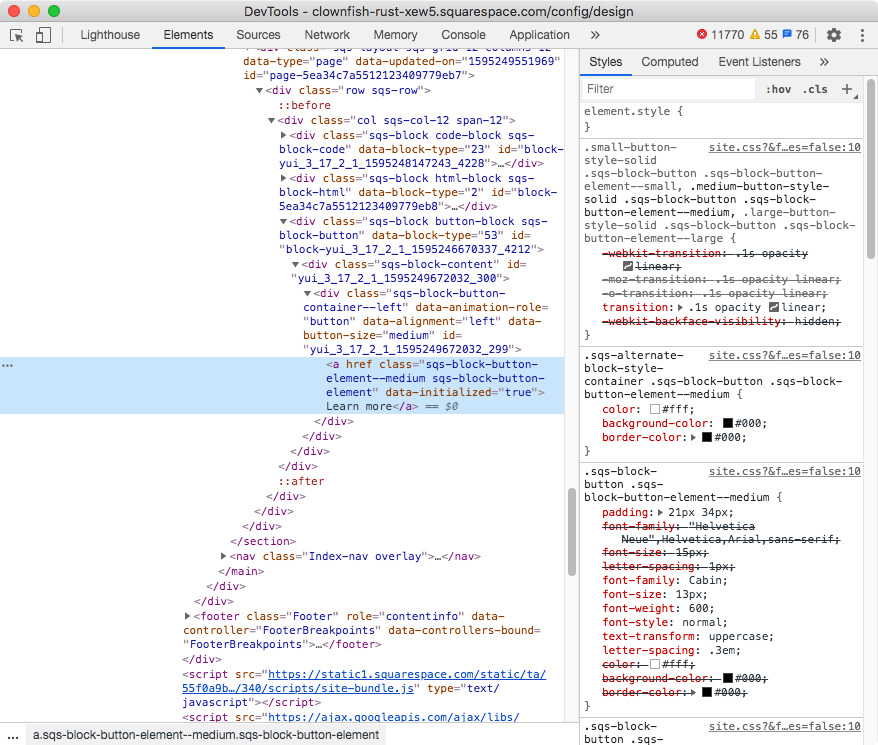This screenshot has height=745, width=878.
Task: Click the blue messages count icon
Action: (787, 34)
